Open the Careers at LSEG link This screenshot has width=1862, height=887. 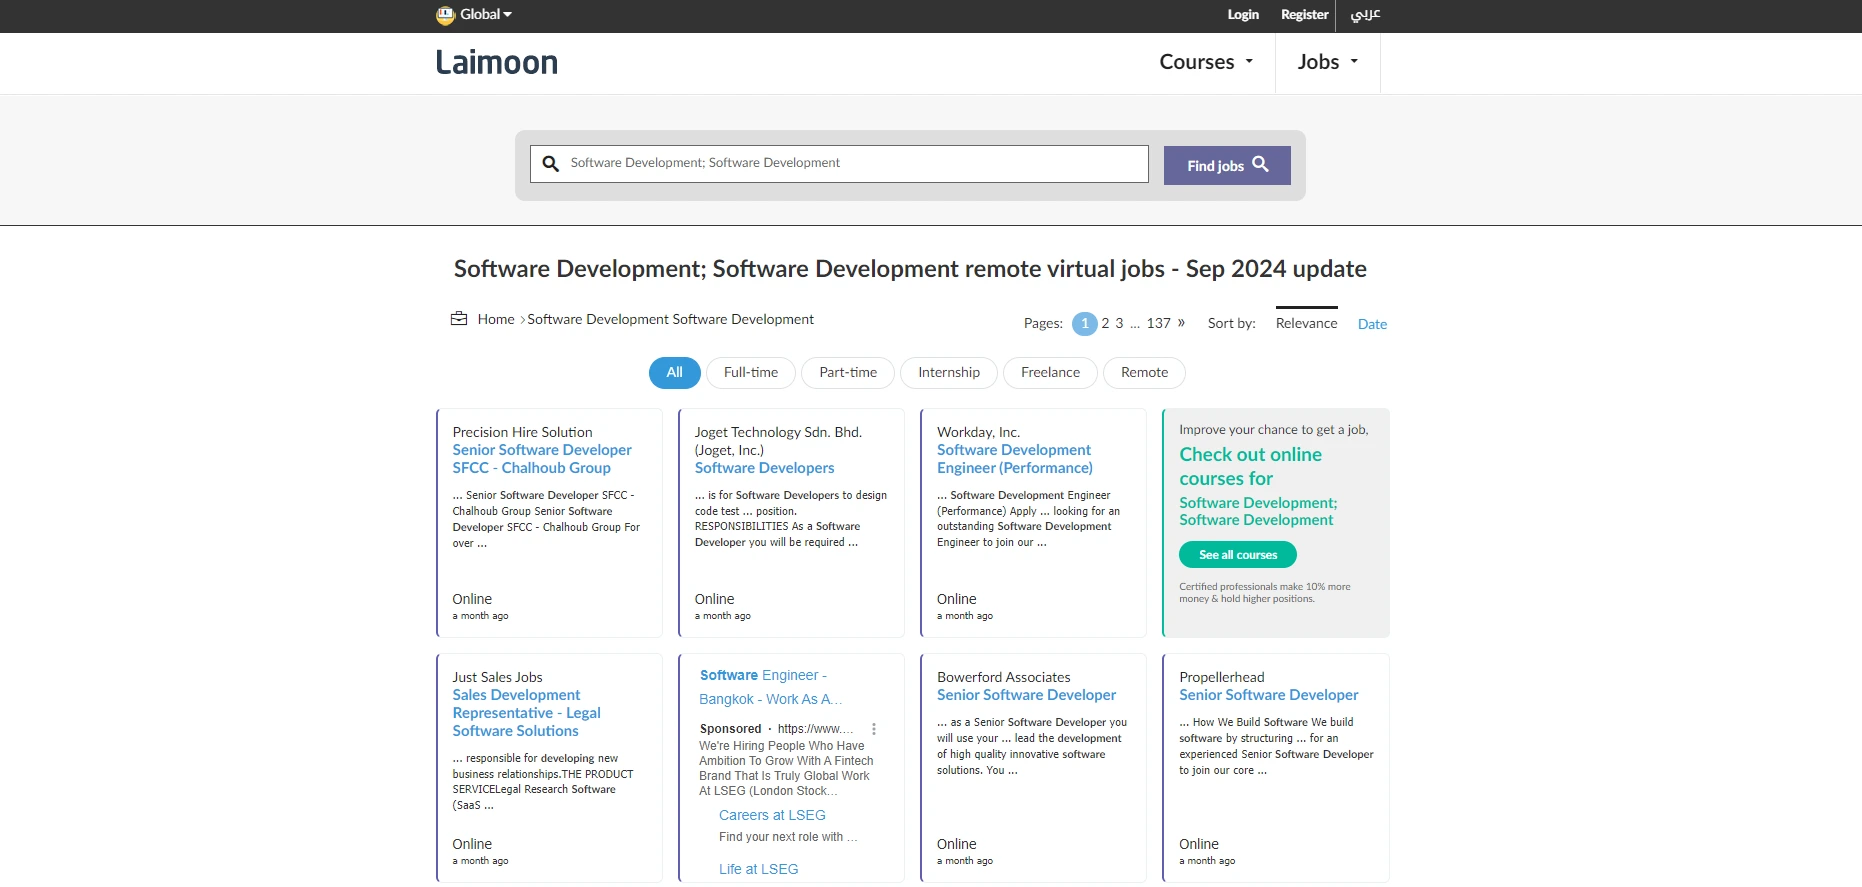[x=772, y=815]
